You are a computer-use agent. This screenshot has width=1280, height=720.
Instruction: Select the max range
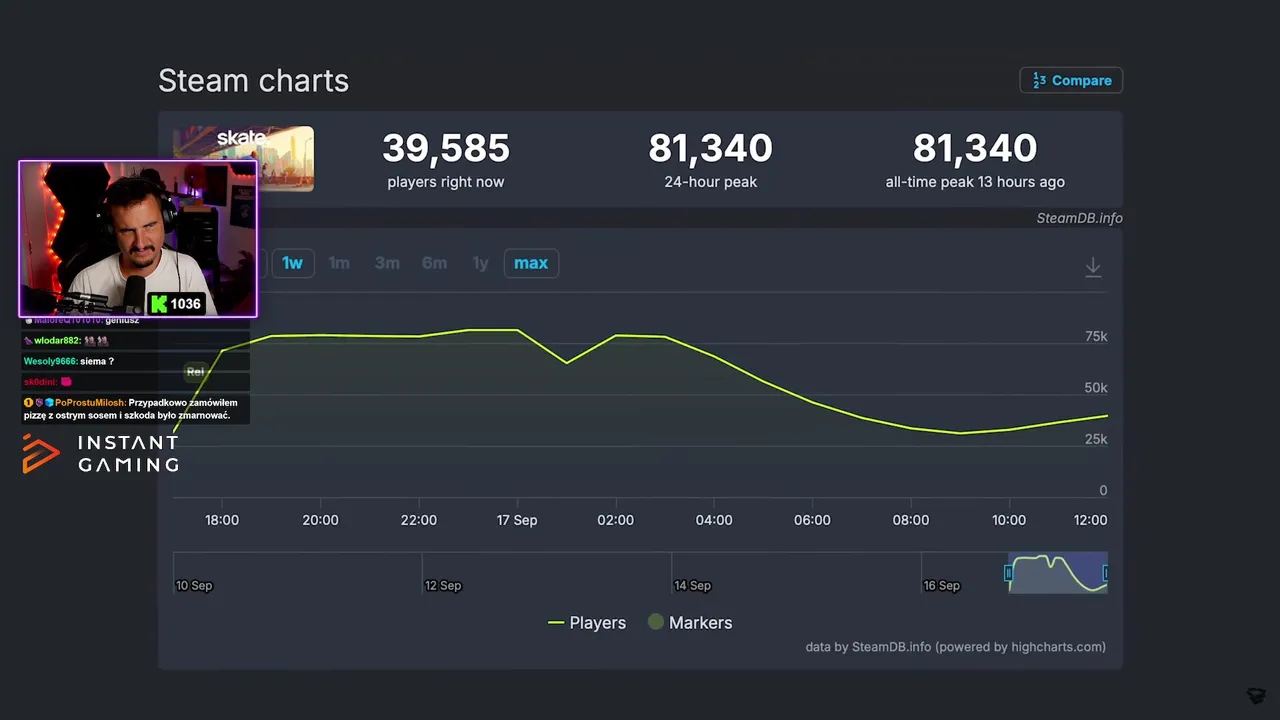click(x=531, y=263)
